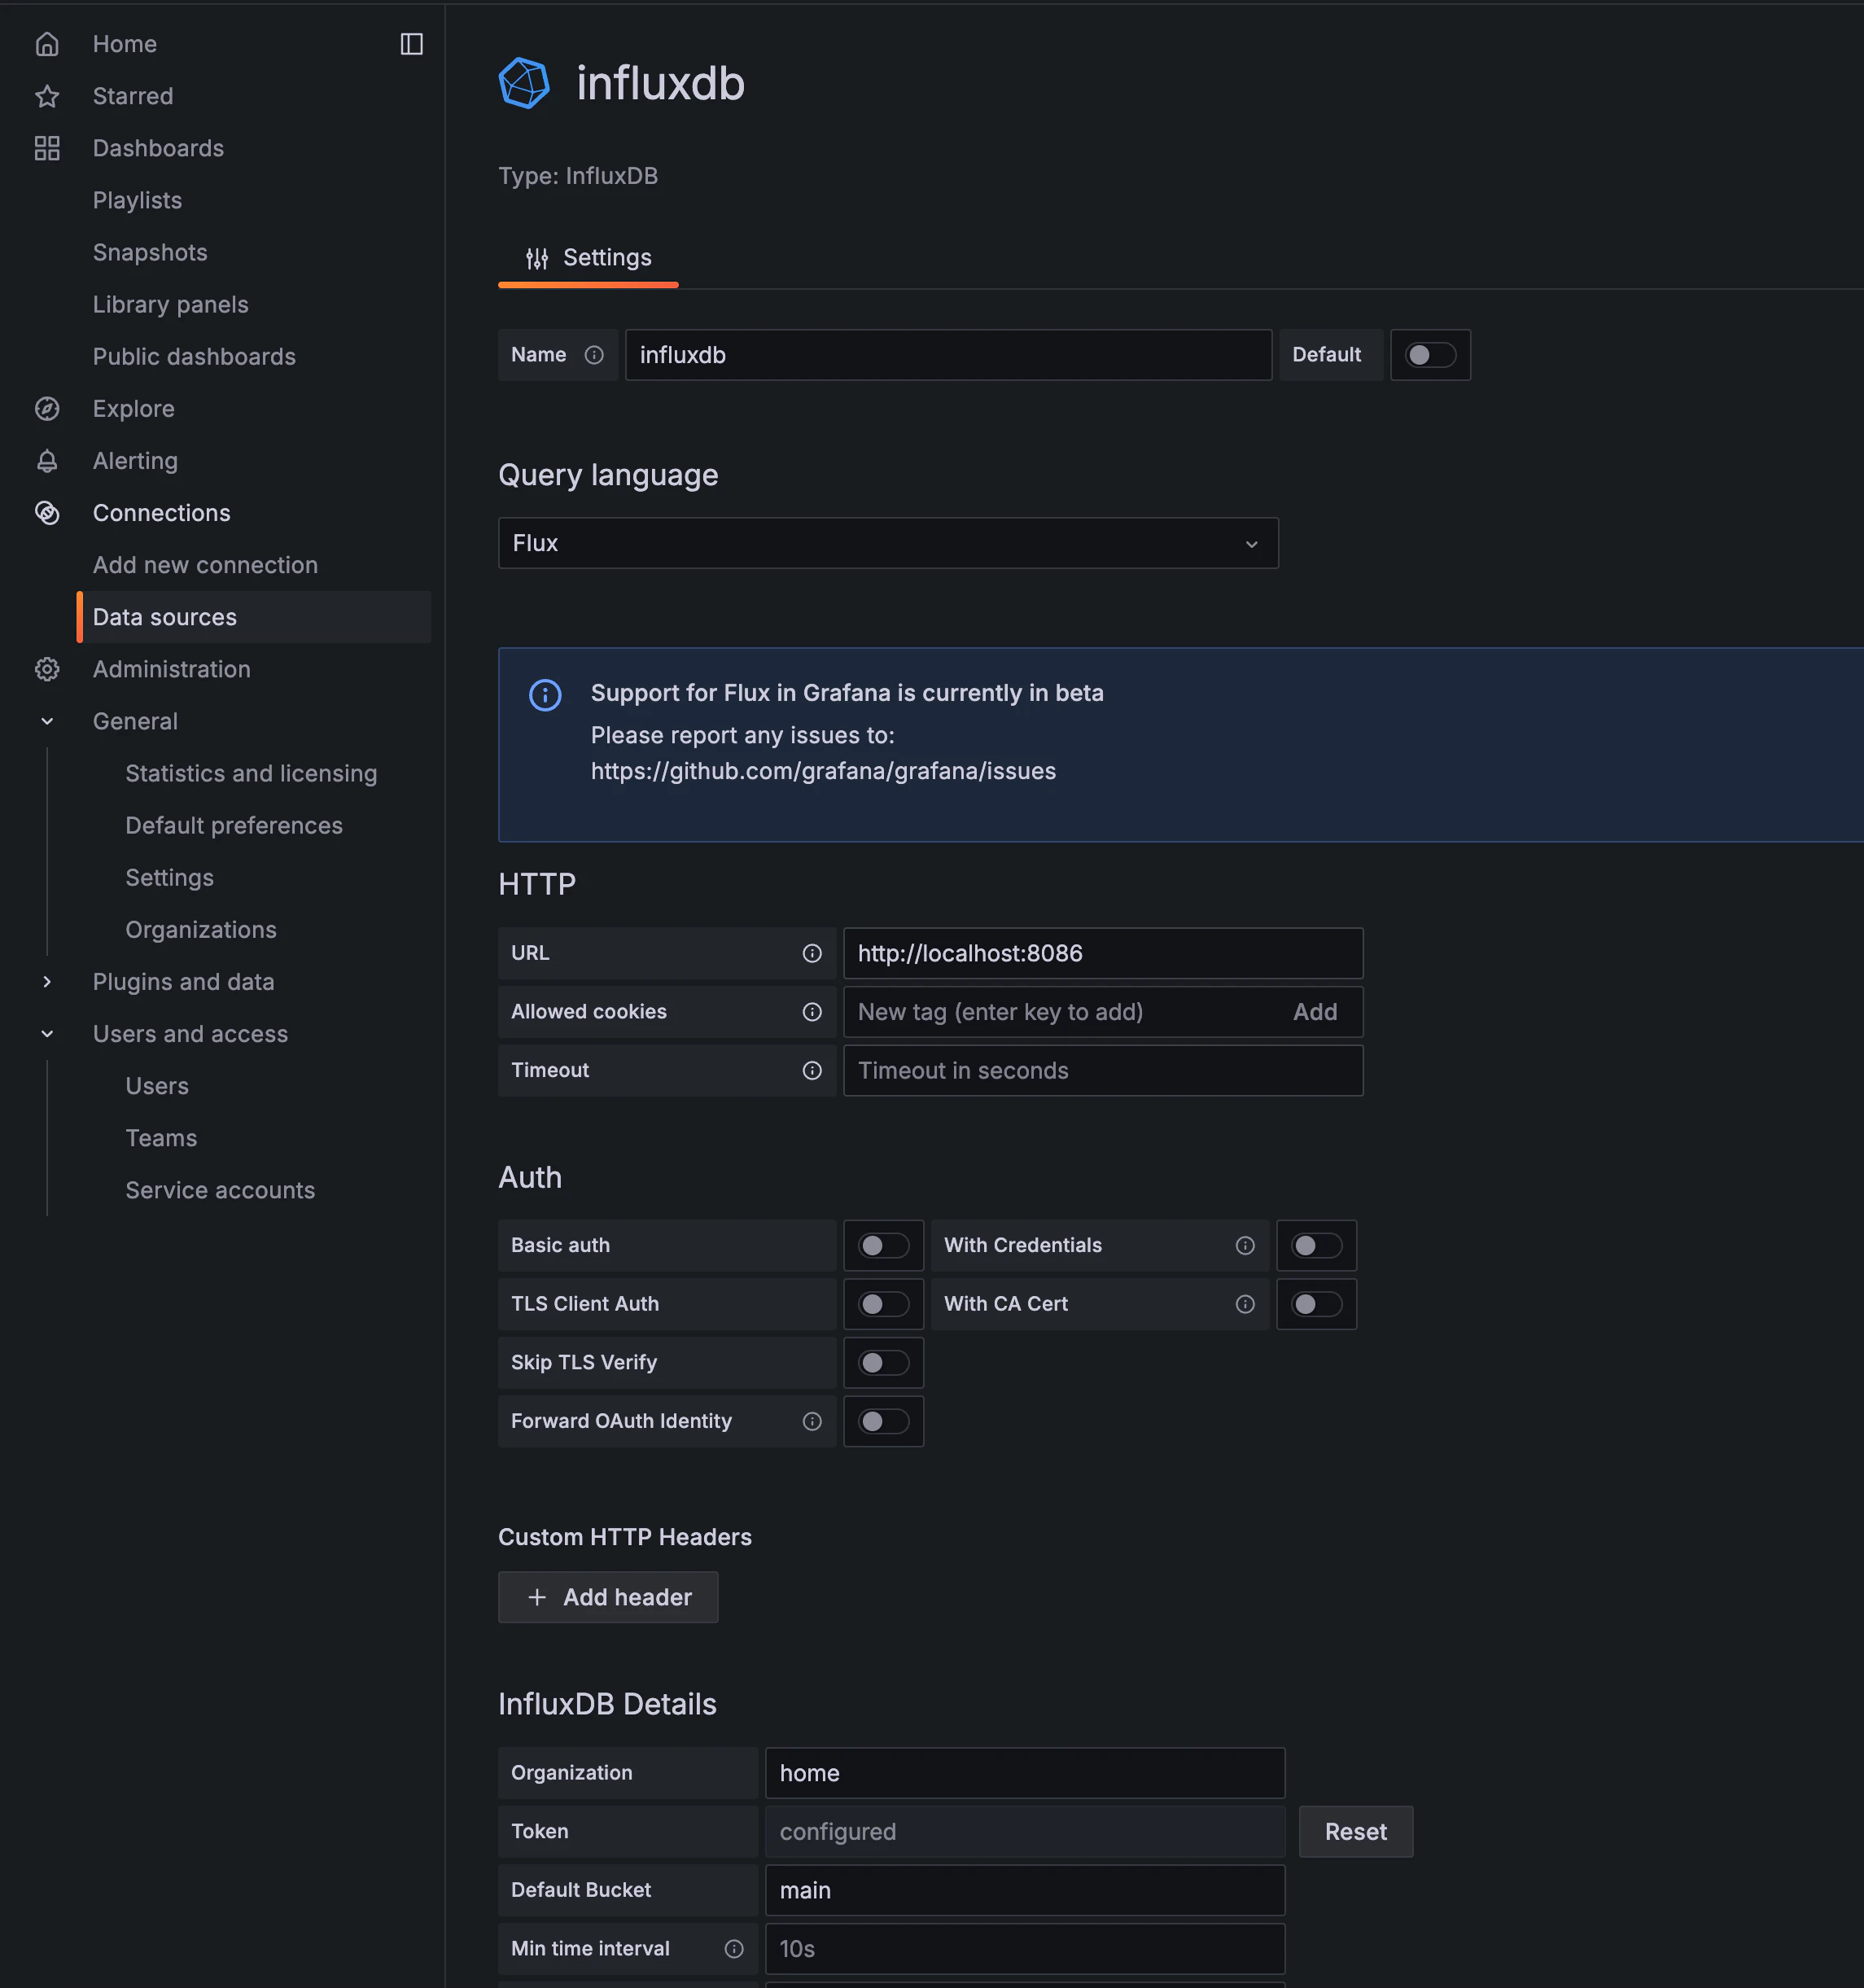1864x1988 pixels.
Task: Click the Home house icon in sidebar
Action: pyautogui.click(x=47, y=44)
